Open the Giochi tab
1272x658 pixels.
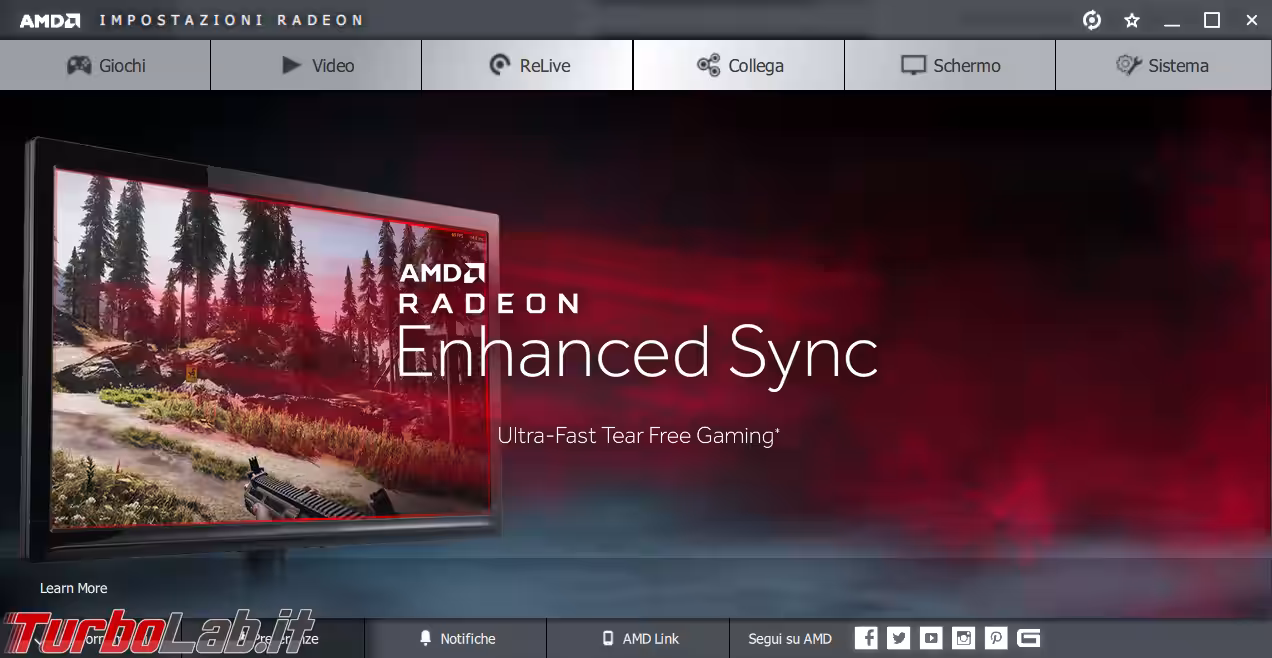coord(105,65)
